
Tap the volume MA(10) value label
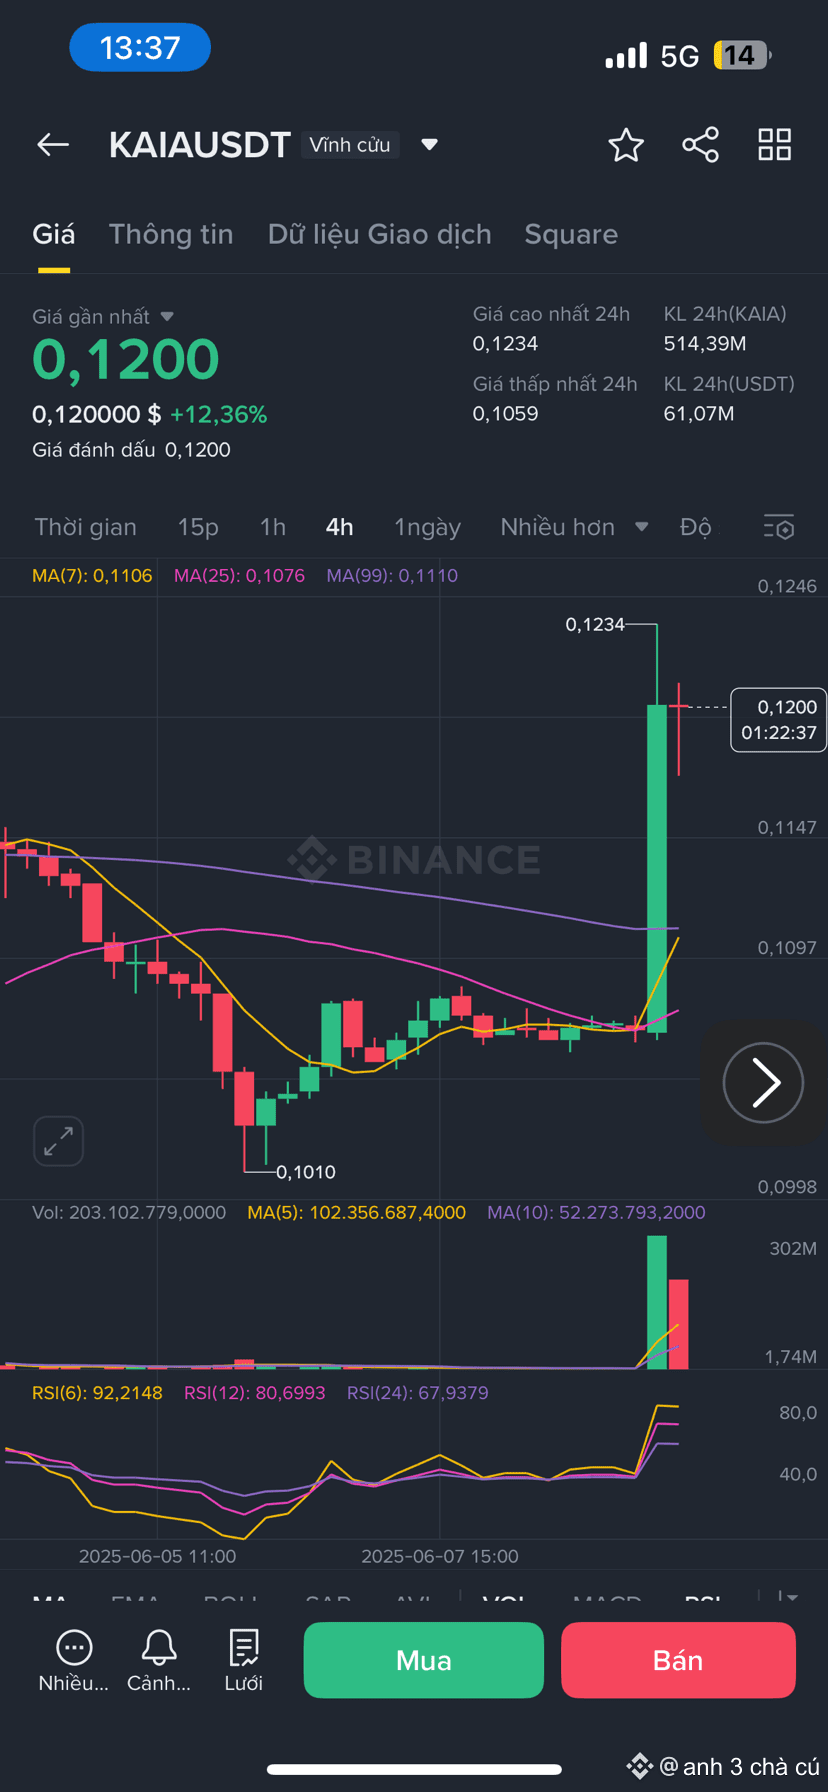pos(596,1212)
